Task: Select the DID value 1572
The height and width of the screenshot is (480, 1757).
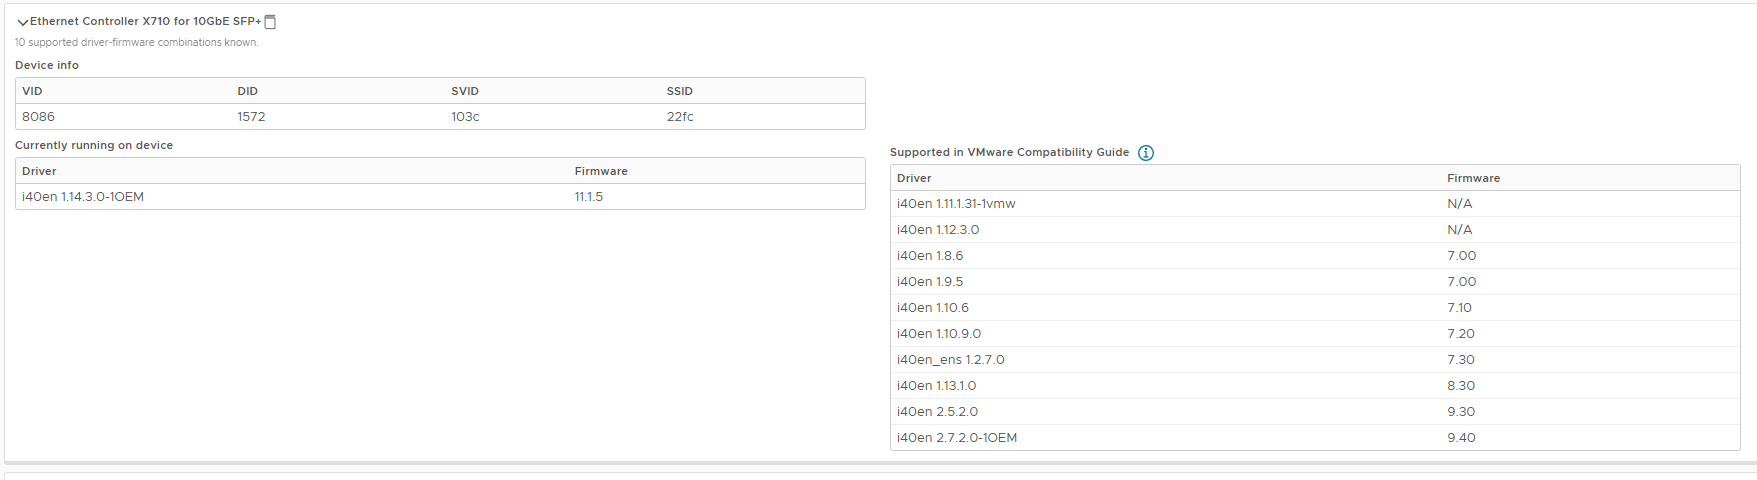Action: coord(251,117)
